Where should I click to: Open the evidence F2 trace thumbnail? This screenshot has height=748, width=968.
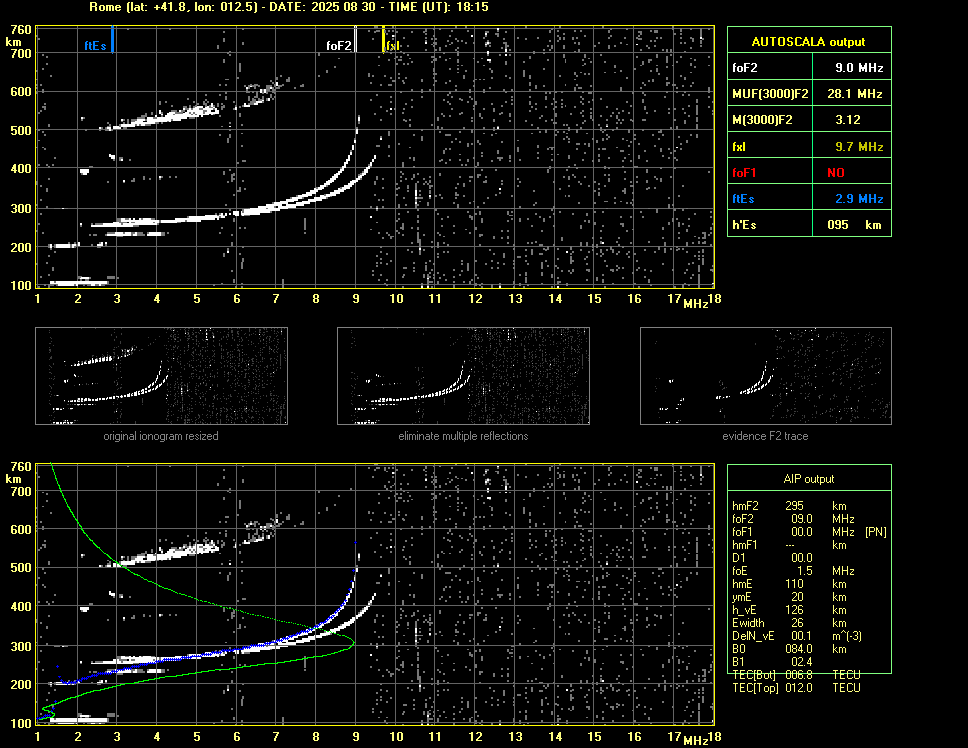pos(766,376)
